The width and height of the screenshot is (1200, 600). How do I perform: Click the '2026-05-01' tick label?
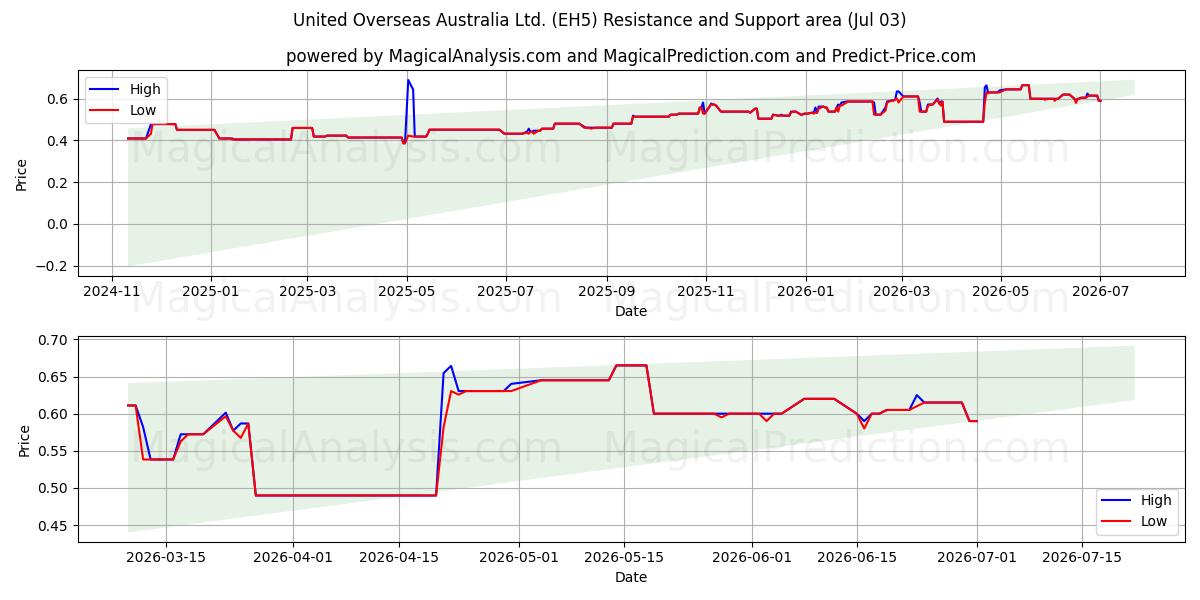pos(519,559)
